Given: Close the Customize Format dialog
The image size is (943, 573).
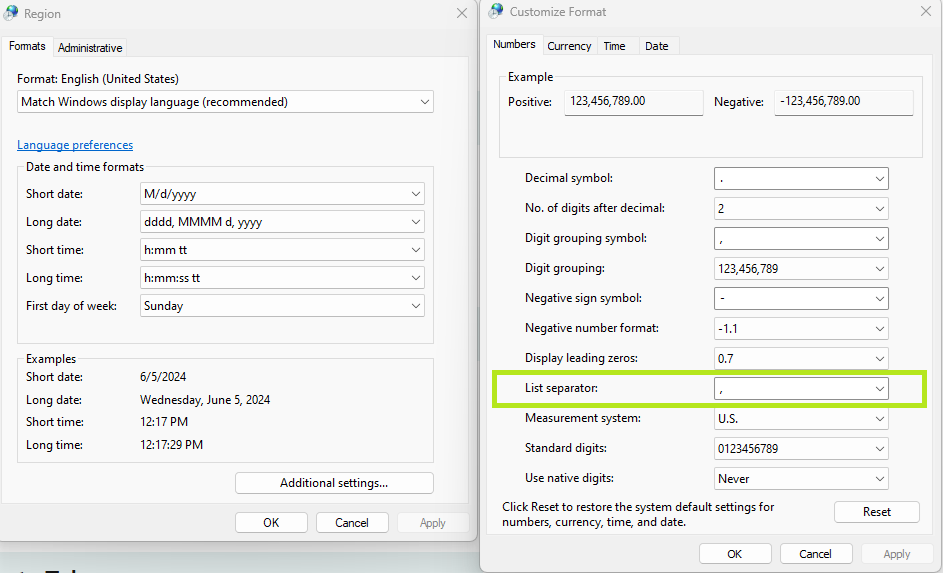Looking at the screenshot, I should (x=926, y=11).
